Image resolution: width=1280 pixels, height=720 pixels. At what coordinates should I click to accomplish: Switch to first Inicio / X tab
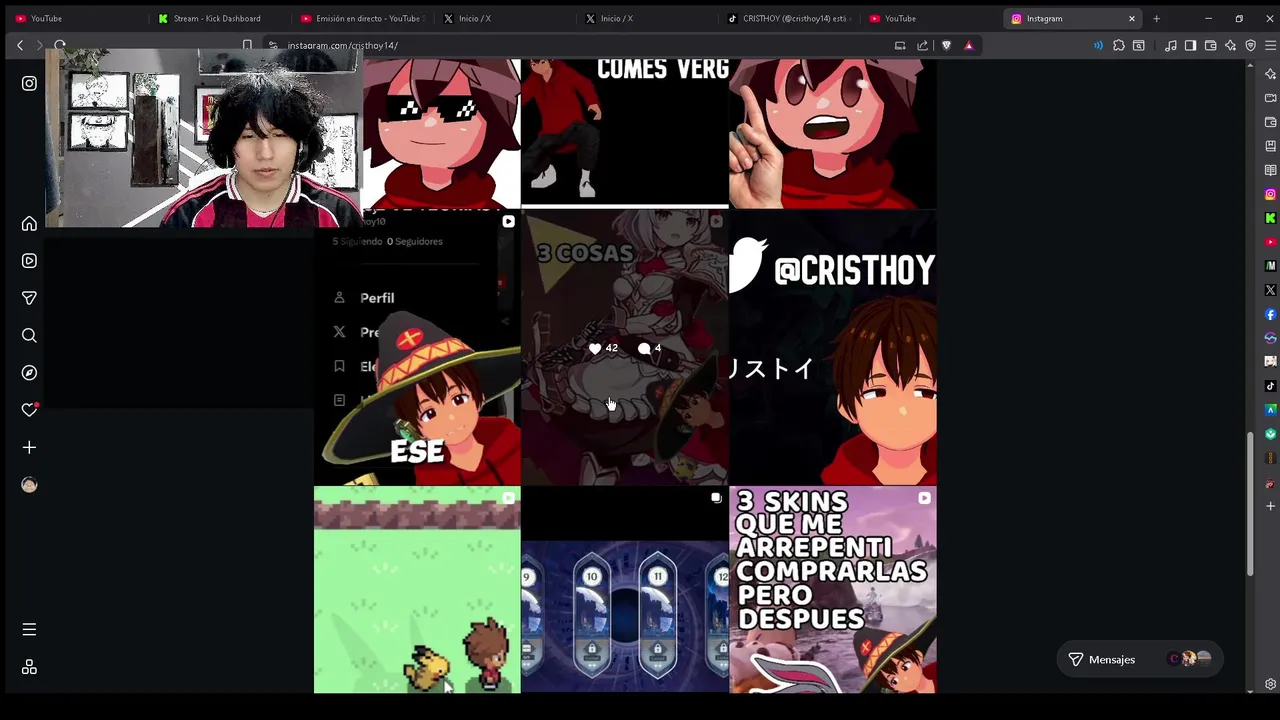click(x=502, y=18)
